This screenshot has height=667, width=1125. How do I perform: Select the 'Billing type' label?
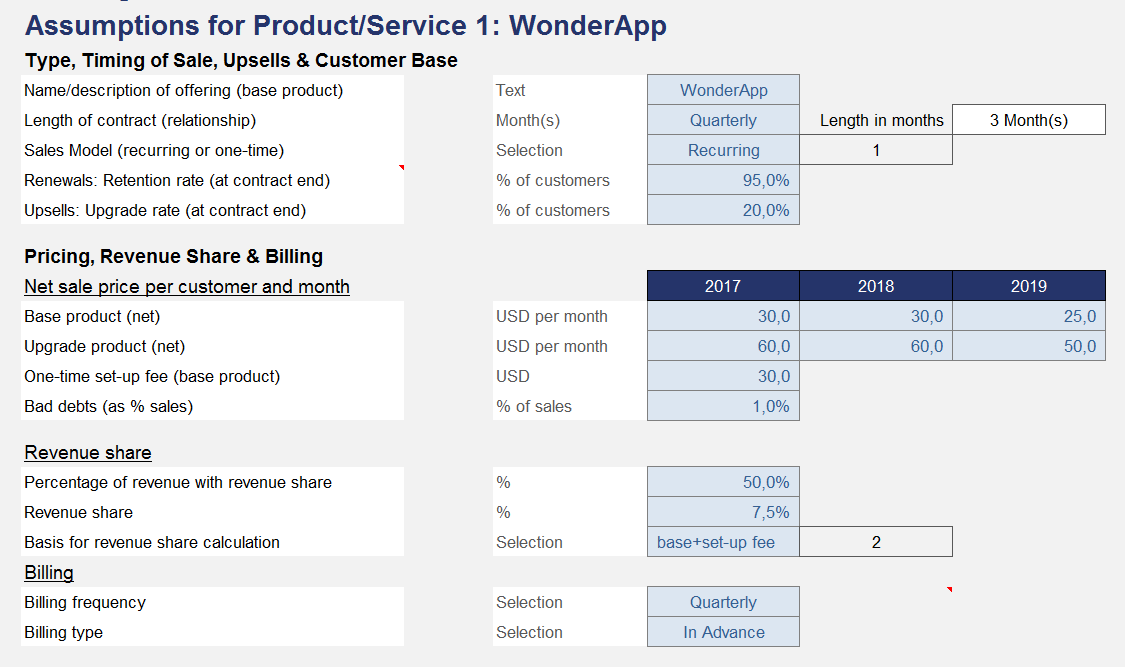click(63, 633)
